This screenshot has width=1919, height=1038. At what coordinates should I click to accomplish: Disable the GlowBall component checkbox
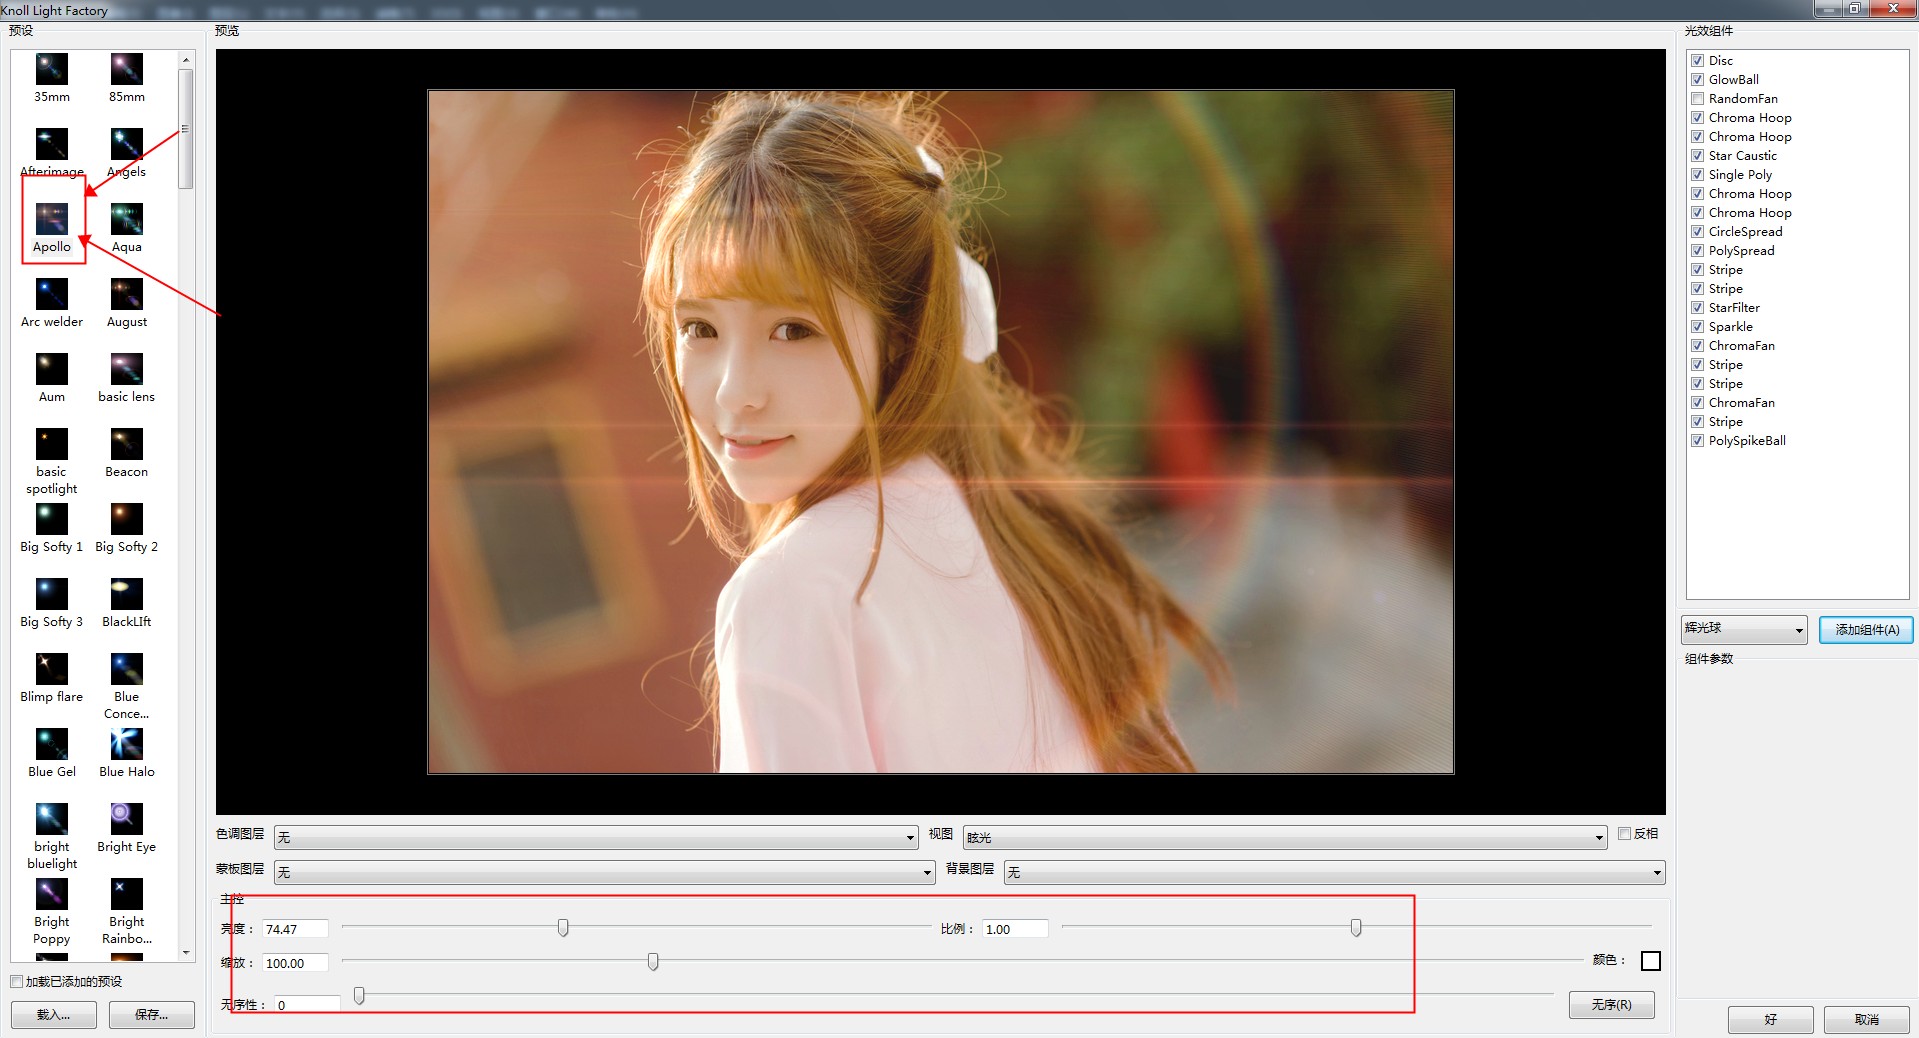1697,80
